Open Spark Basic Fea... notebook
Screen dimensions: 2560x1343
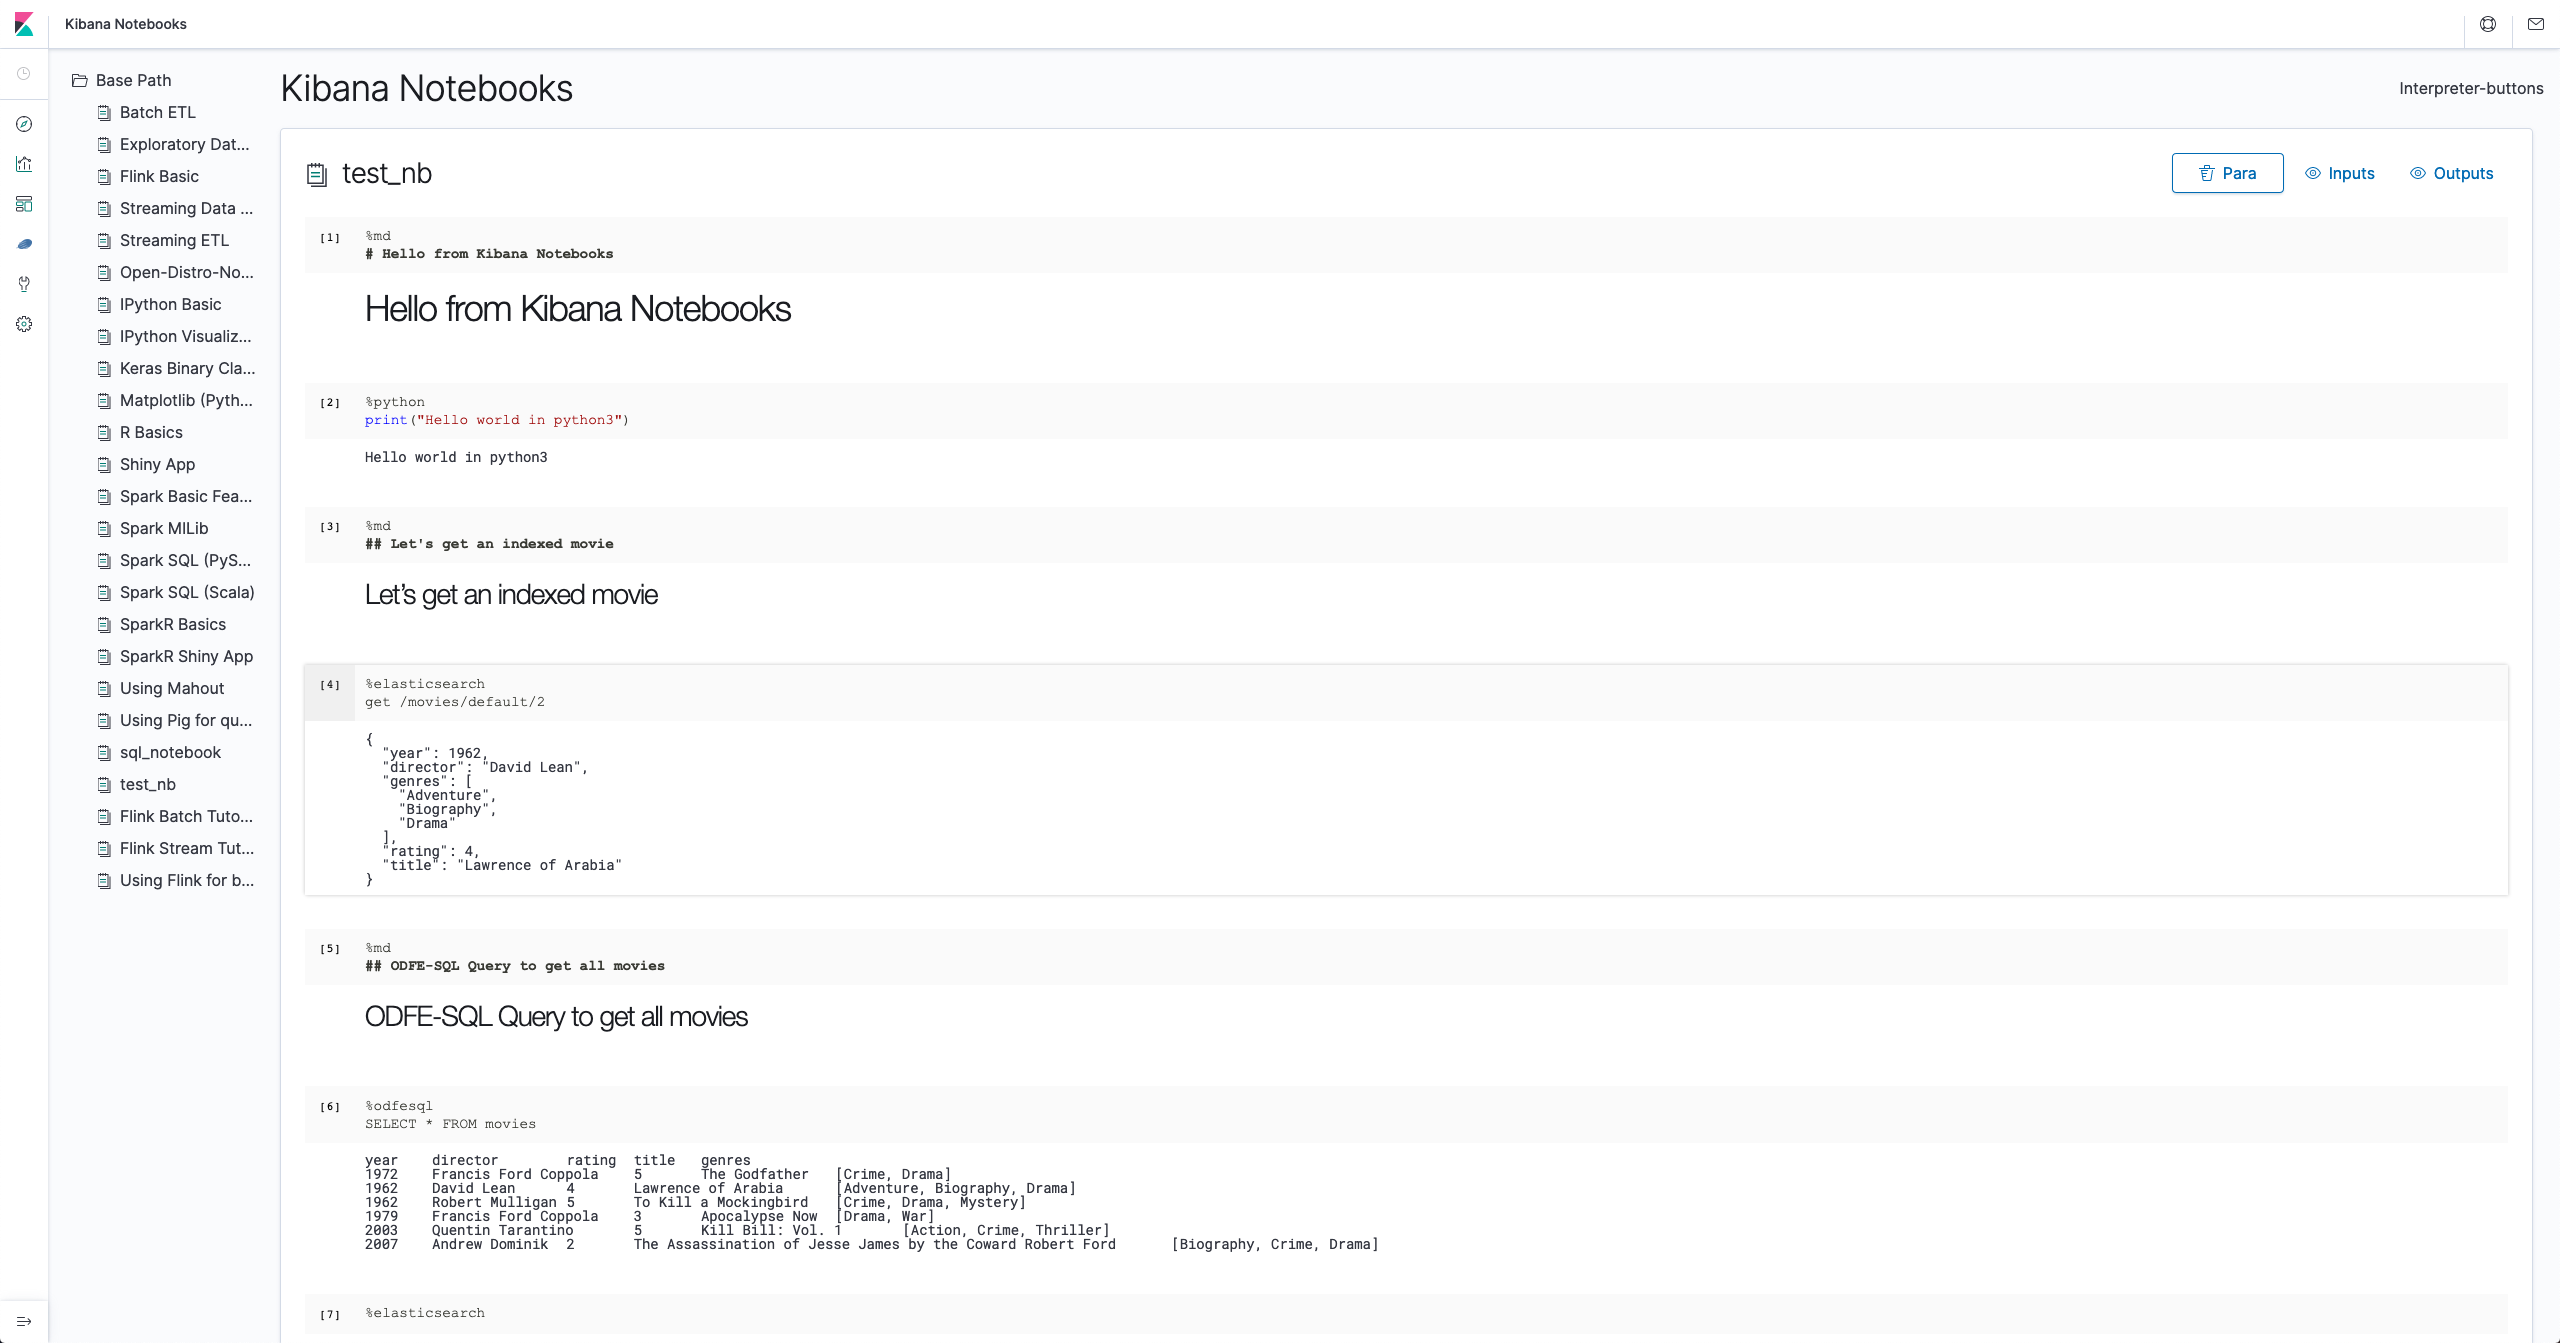pyautogui.click(x=186, y=496)
